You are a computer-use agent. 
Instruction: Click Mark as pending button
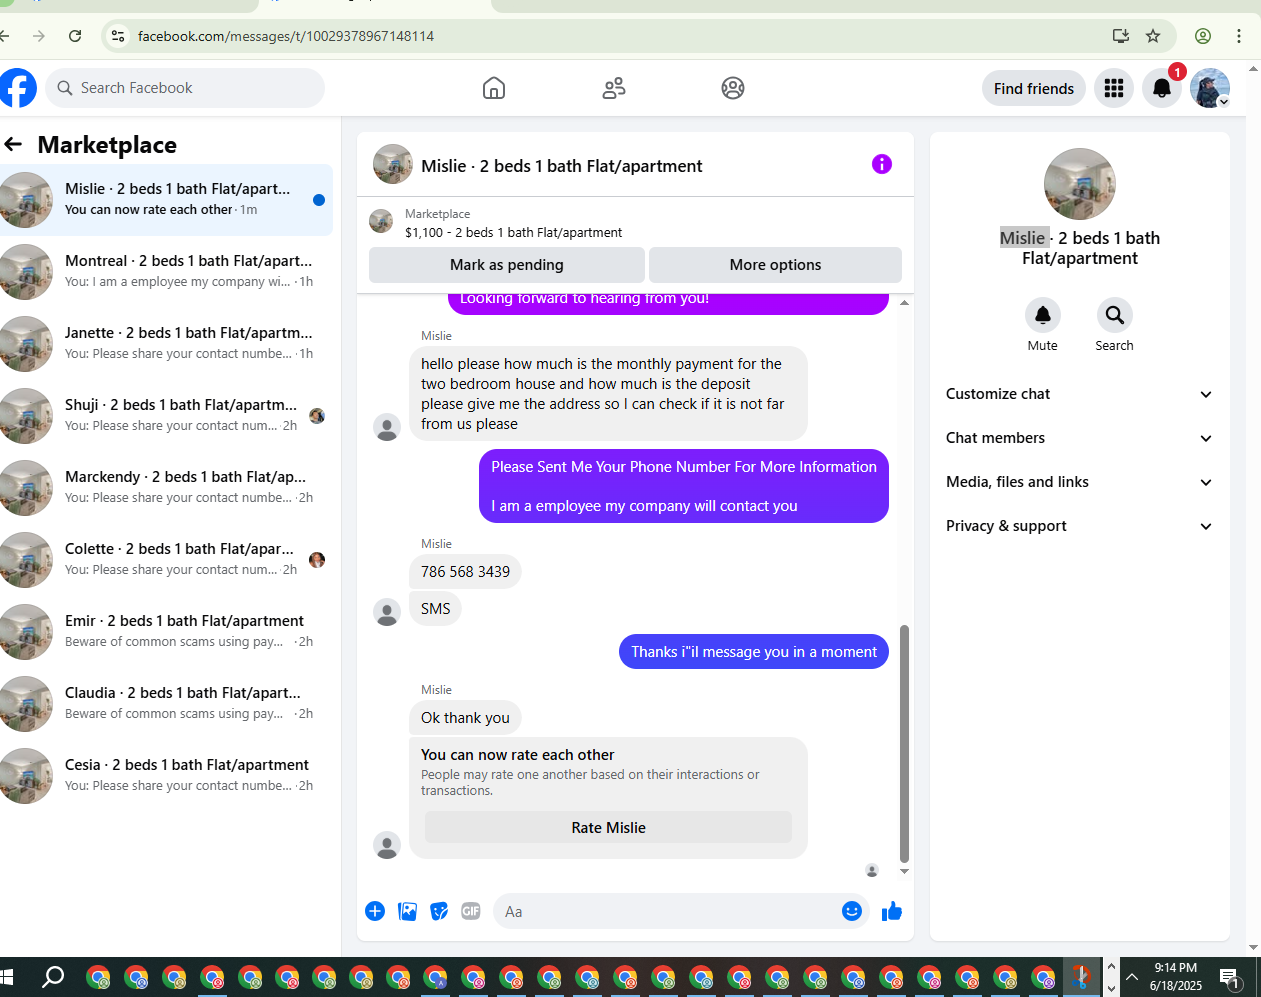pos(507,265)
